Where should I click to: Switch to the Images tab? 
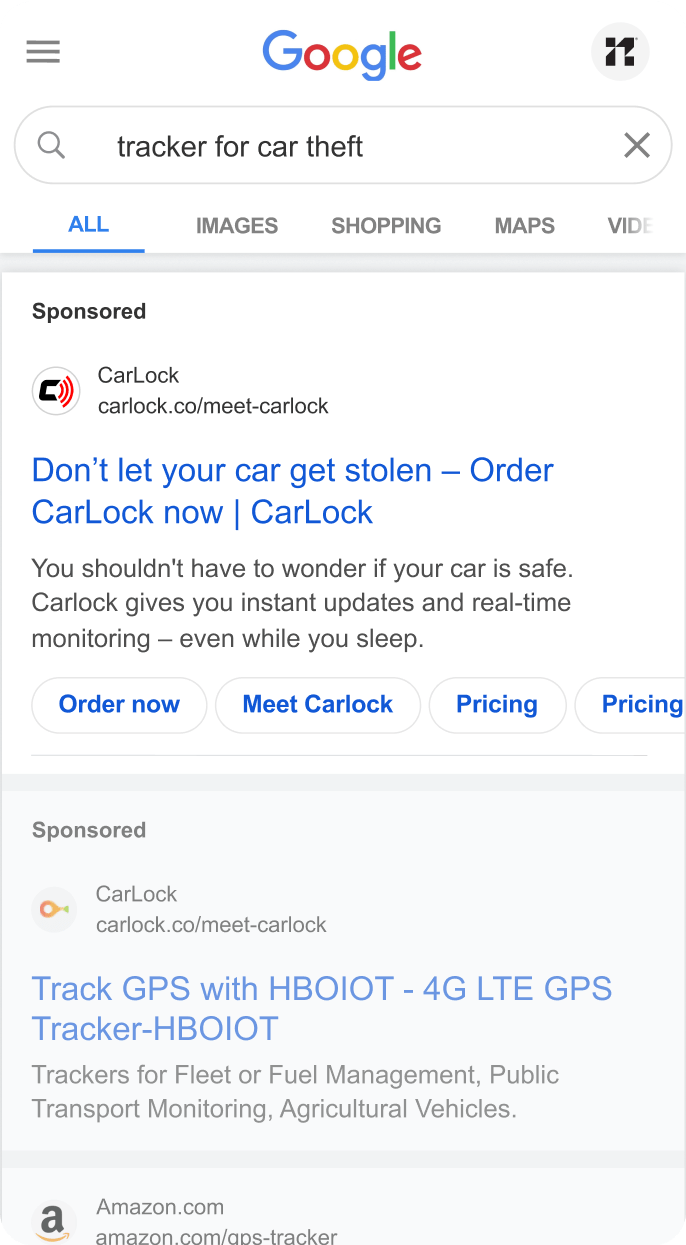click(x=237, y=226)
